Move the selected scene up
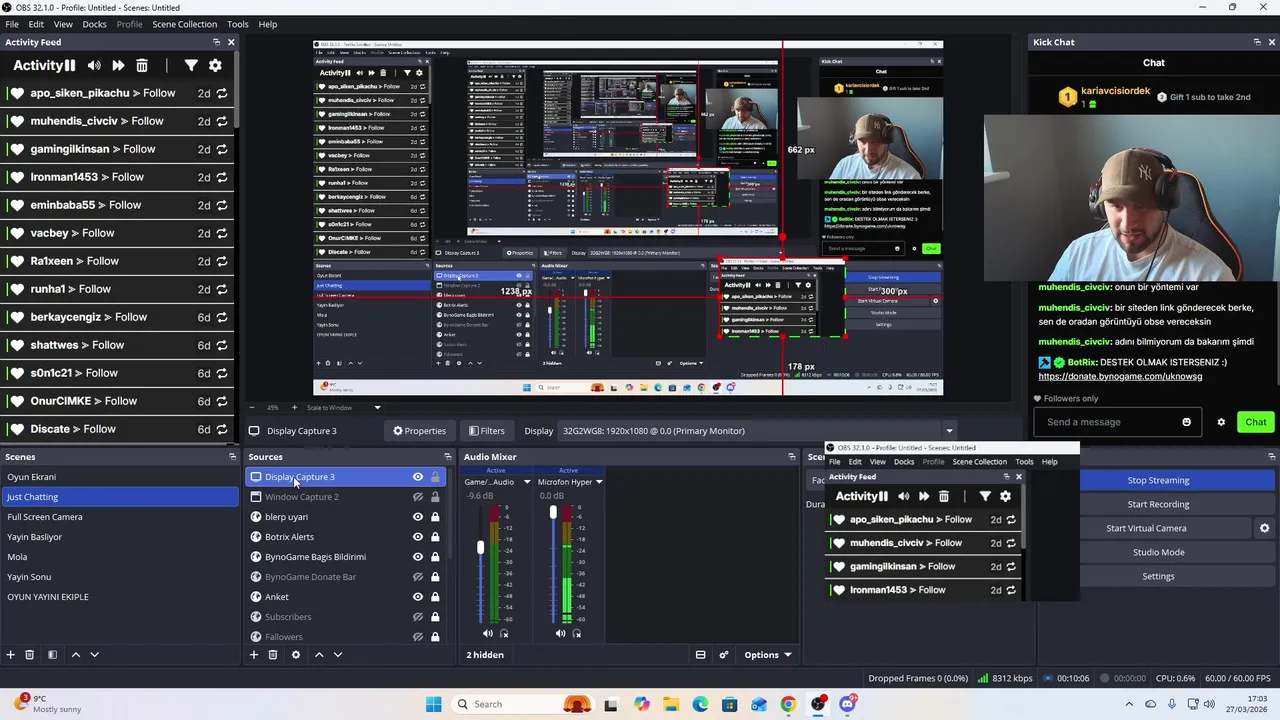This screenshot has width=1280, height=720. [x=75, y=655]
